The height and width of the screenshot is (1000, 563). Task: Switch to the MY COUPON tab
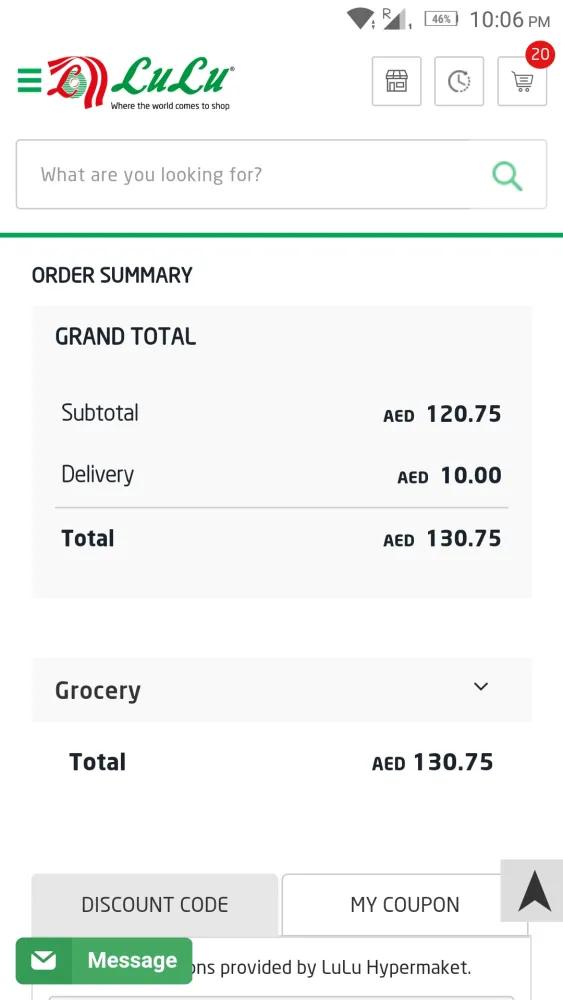[405, 904]
